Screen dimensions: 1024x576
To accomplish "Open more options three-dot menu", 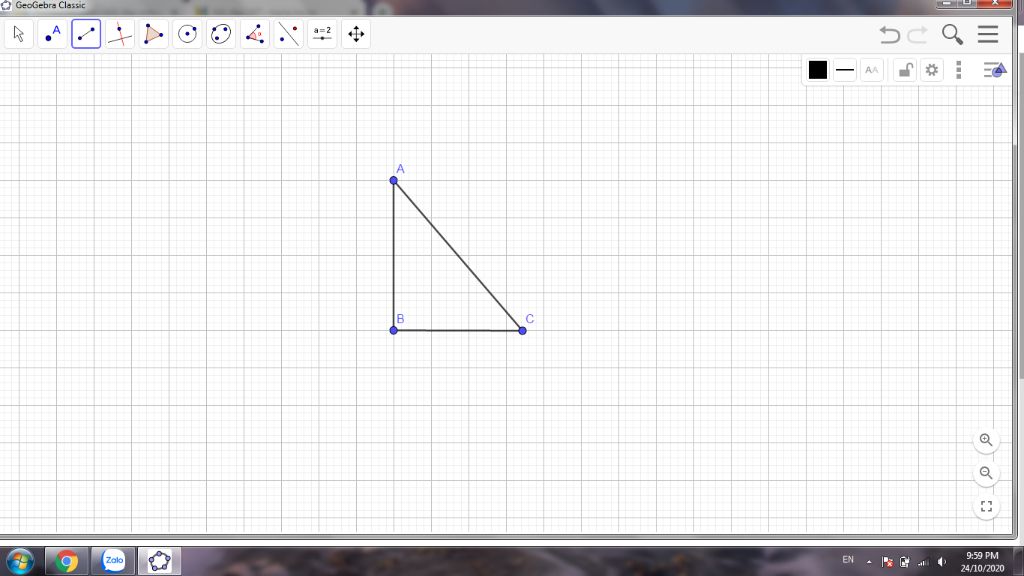I will click(x=959, y=70).
